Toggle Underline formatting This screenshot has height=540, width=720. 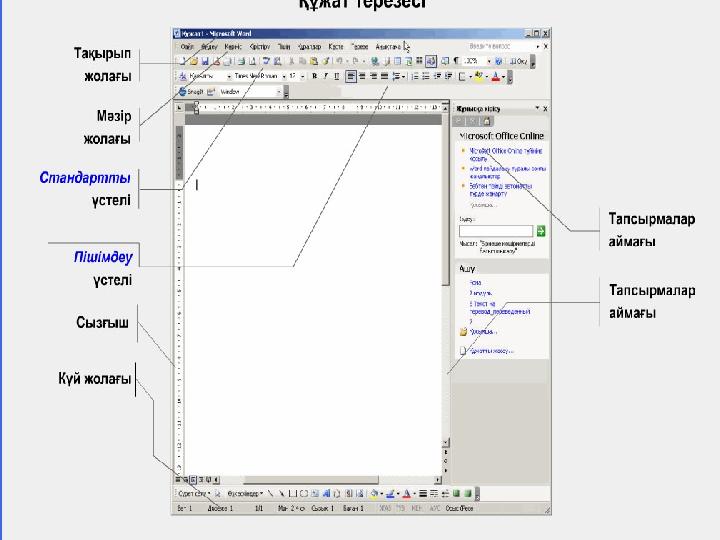[337, 76]
